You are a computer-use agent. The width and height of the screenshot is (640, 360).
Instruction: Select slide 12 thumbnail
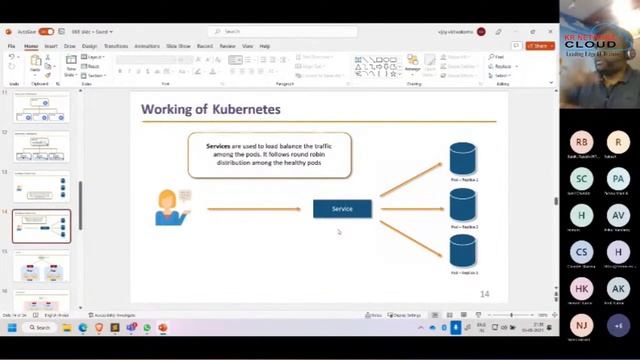(41, 147)
